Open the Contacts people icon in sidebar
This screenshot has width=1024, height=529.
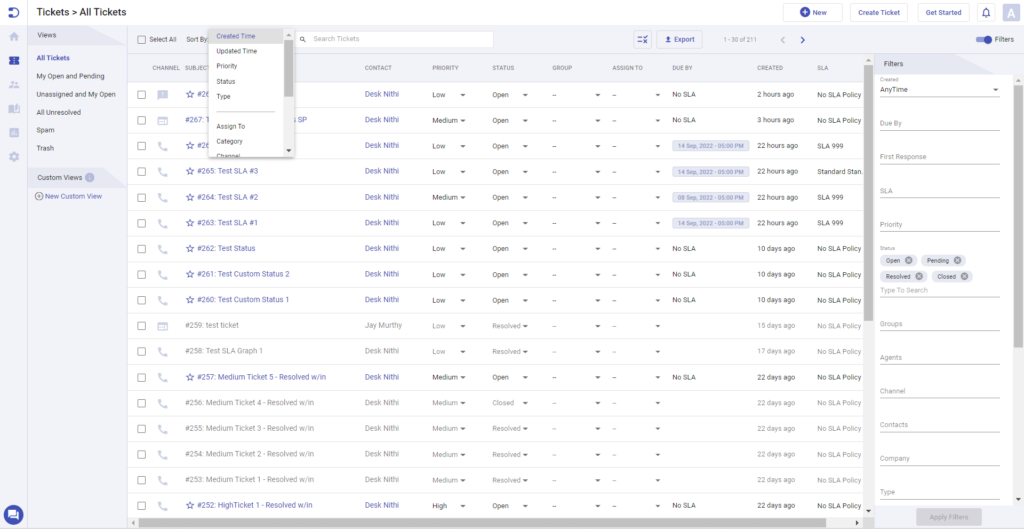coord(14,85)
